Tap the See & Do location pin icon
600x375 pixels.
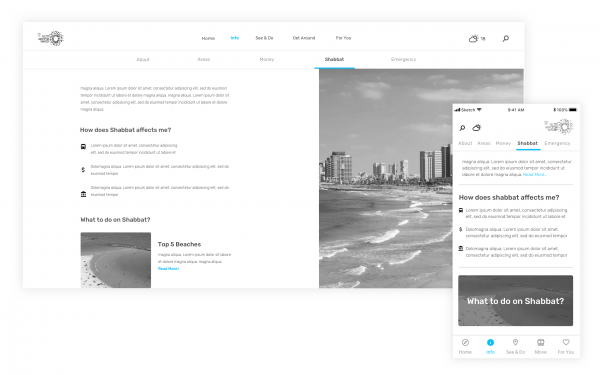point(515,342)
